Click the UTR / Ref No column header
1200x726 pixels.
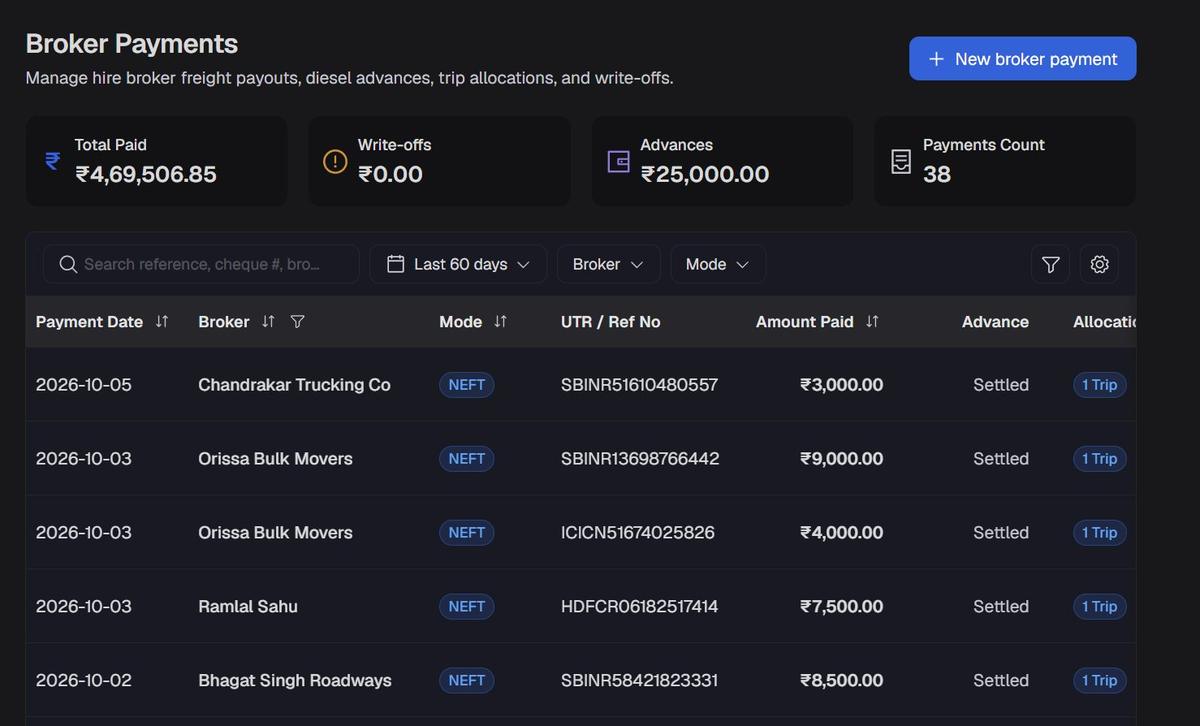point(610,322)
